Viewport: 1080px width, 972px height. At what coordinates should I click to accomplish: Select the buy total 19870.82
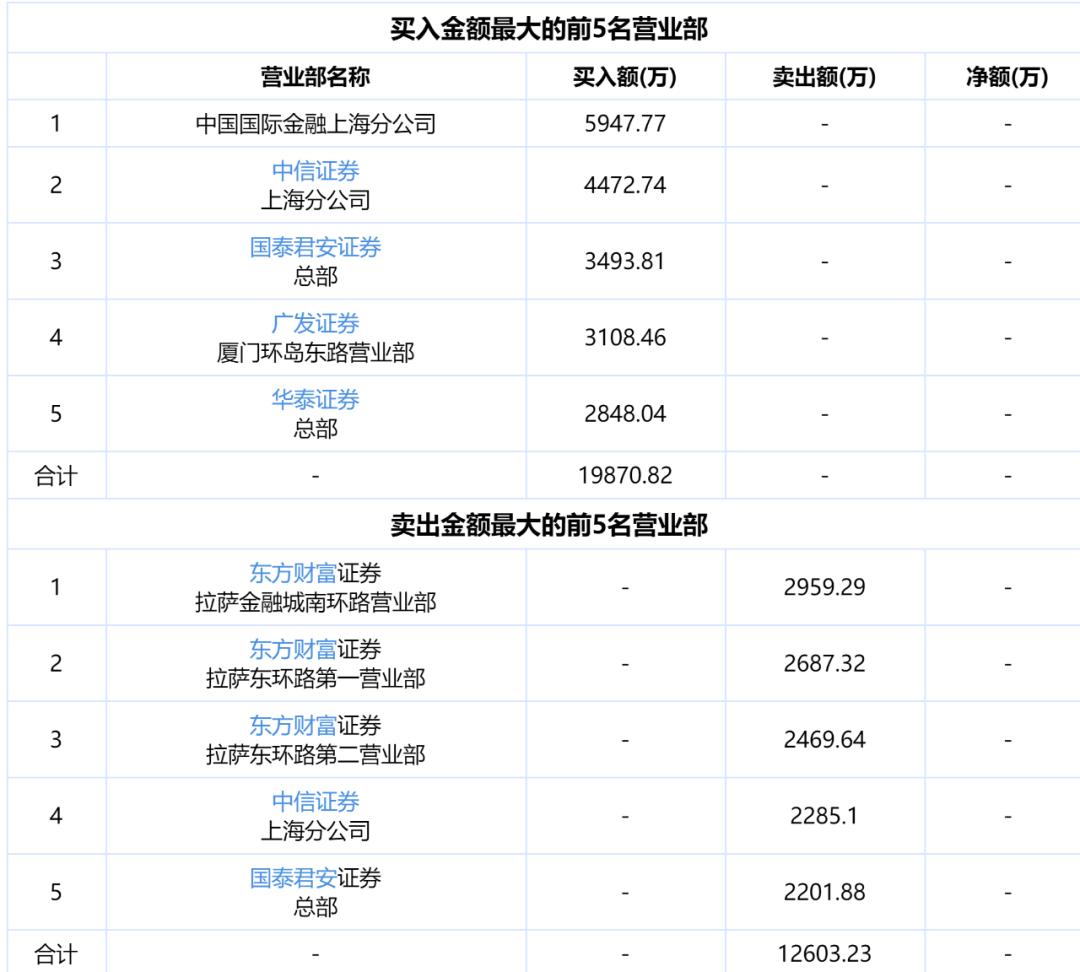pyautogui.click(x=625, y=475)
